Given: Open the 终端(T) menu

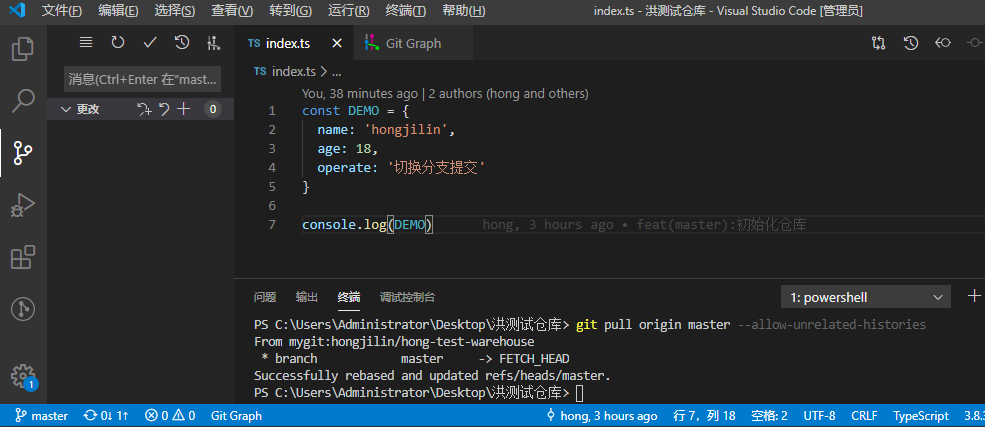Looking at the screenshot, I should coord(405,11).
